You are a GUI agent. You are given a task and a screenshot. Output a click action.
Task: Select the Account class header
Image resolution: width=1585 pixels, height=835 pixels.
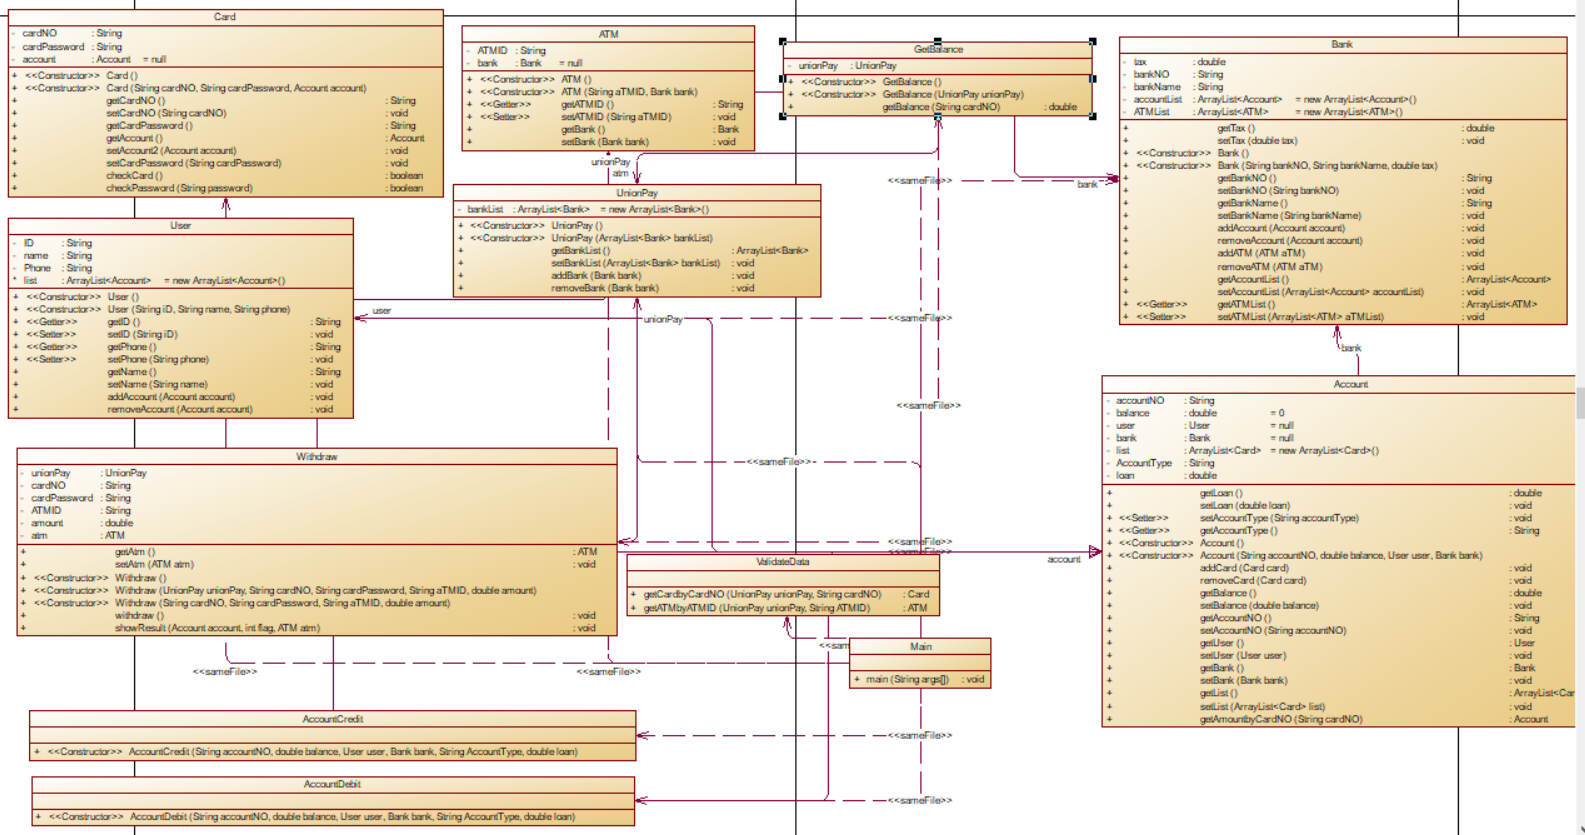[x=1350, y=384]
